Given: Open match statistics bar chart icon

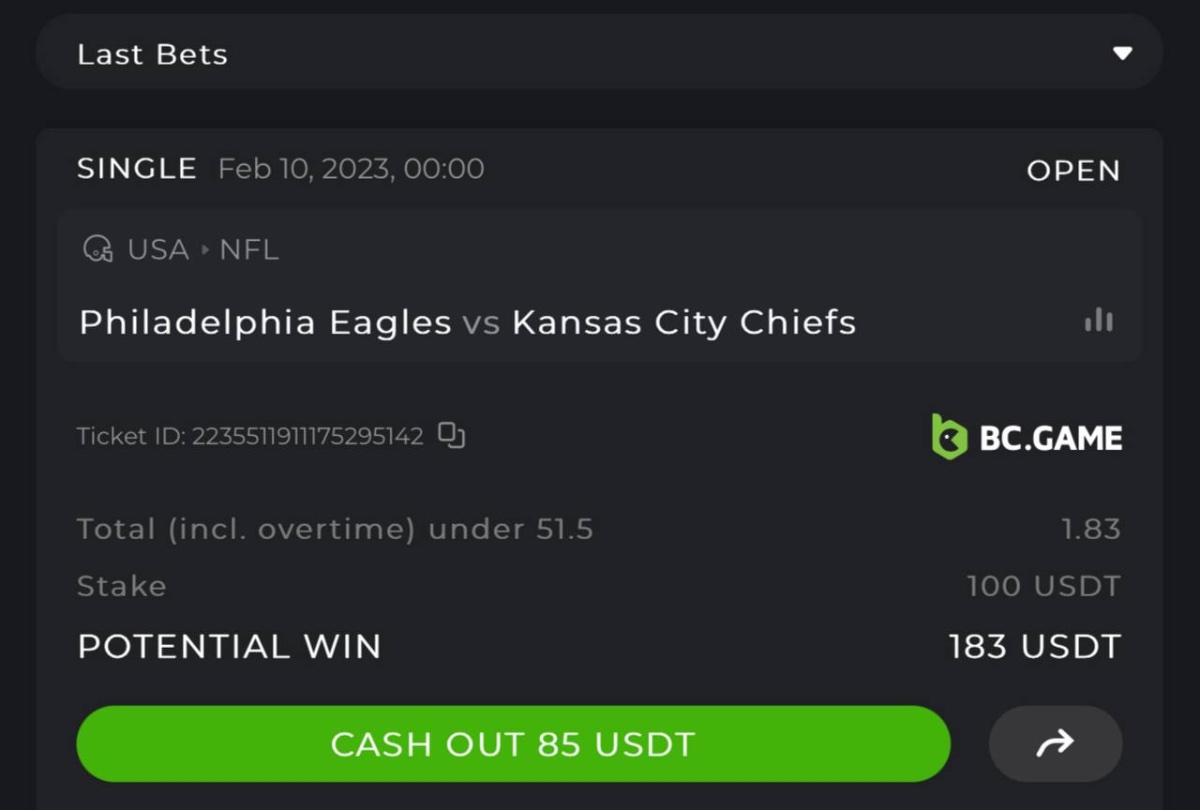Looking at the screenshot, I should 1098,321.
